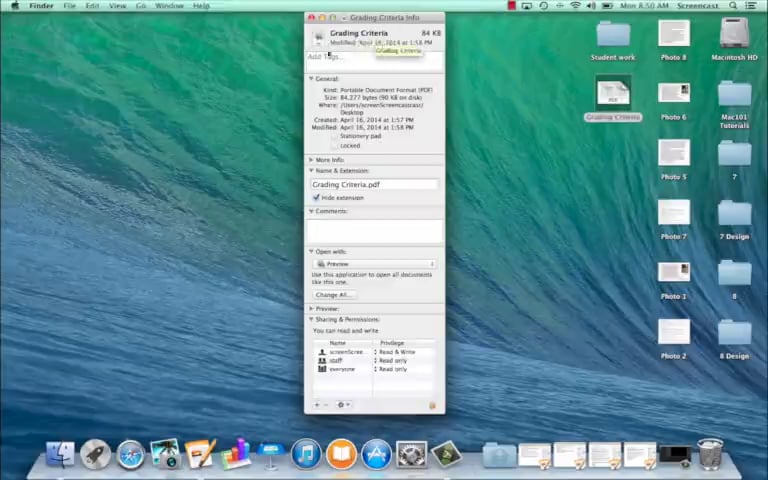
Task: Open the Finder menu
Action: point(41,6)
